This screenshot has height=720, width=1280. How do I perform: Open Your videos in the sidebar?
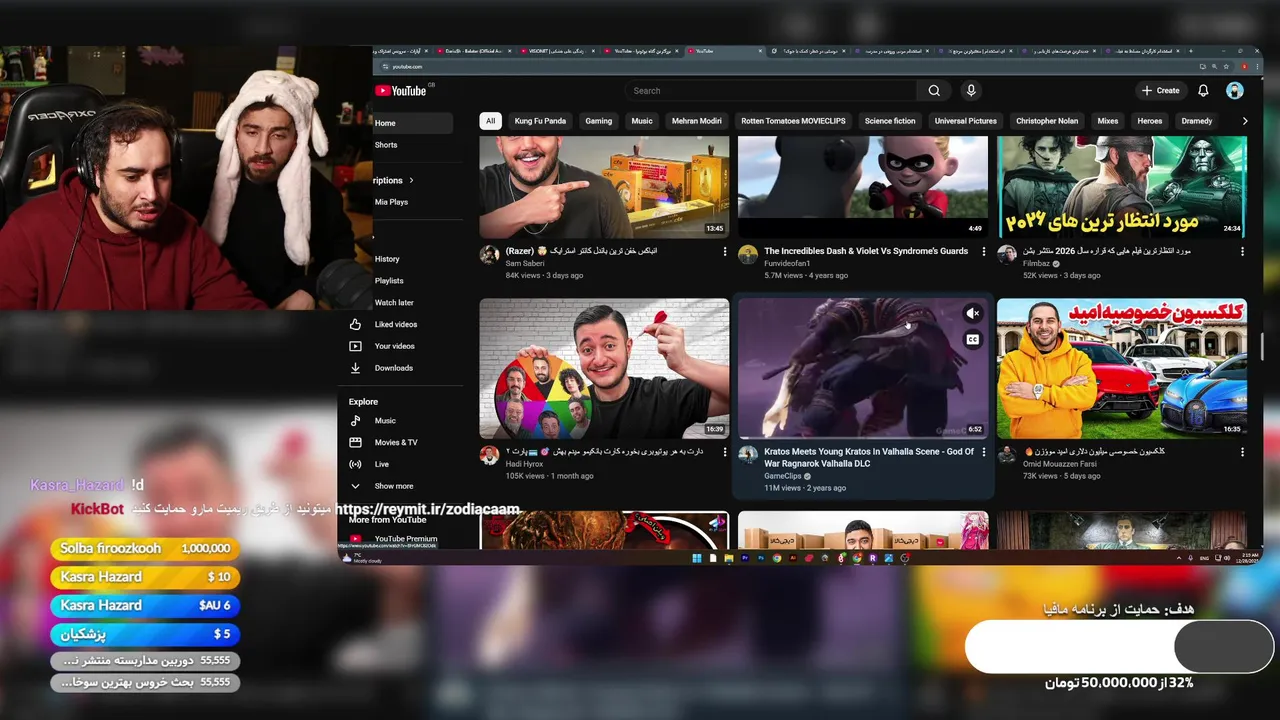[x=396, y=347]
